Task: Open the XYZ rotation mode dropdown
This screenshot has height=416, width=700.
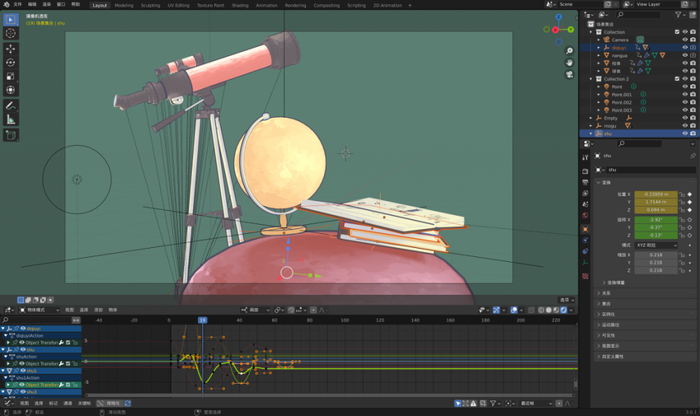Action: 654,245
